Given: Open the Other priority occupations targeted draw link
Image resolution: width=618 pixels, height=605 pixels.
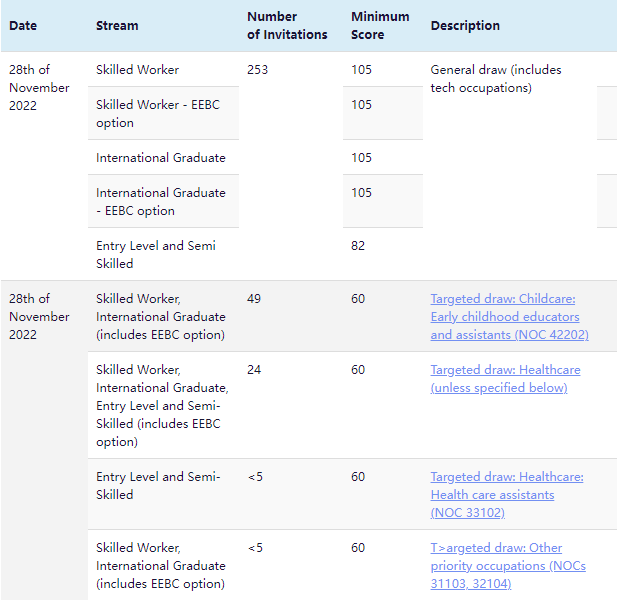Looking at the screenshot, I should pos(508,565).
